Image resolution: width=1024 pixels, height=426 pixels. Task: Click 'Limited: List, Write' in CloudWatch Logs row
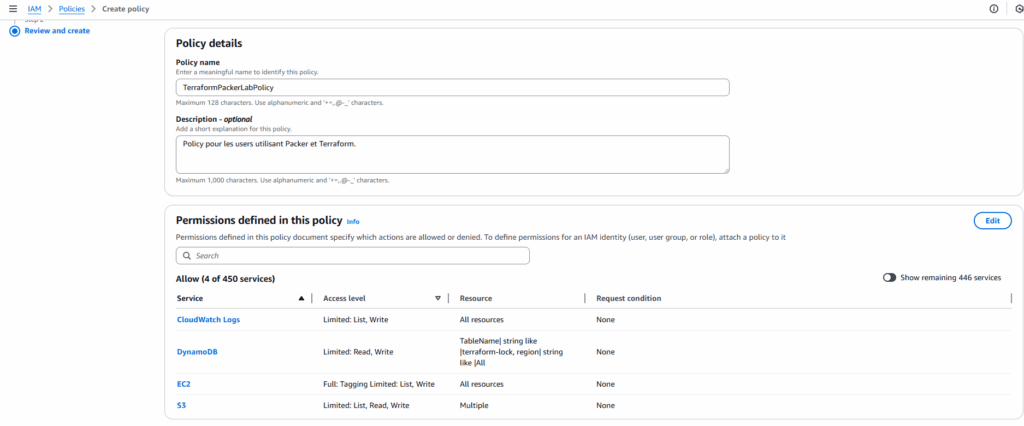356,320
